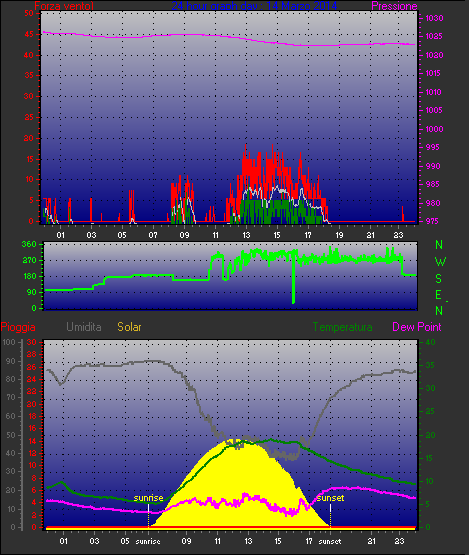Screen dimensions: 469x555
Task: Click the sunset label on bottom time axis
Action: click(330, 542)
